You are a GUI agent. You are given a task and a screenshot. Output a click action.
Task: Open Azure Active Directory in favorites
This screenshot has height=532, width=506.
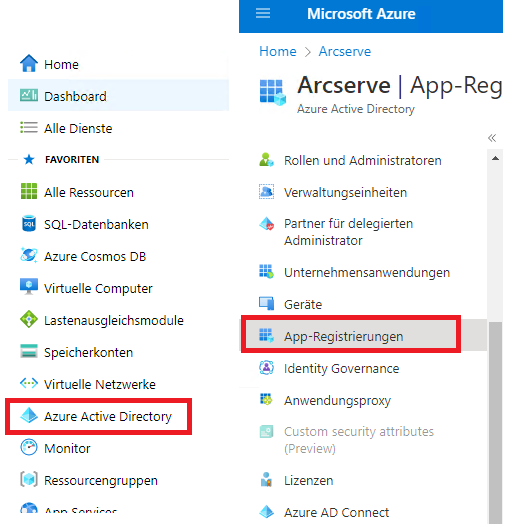tap(98, 416)
